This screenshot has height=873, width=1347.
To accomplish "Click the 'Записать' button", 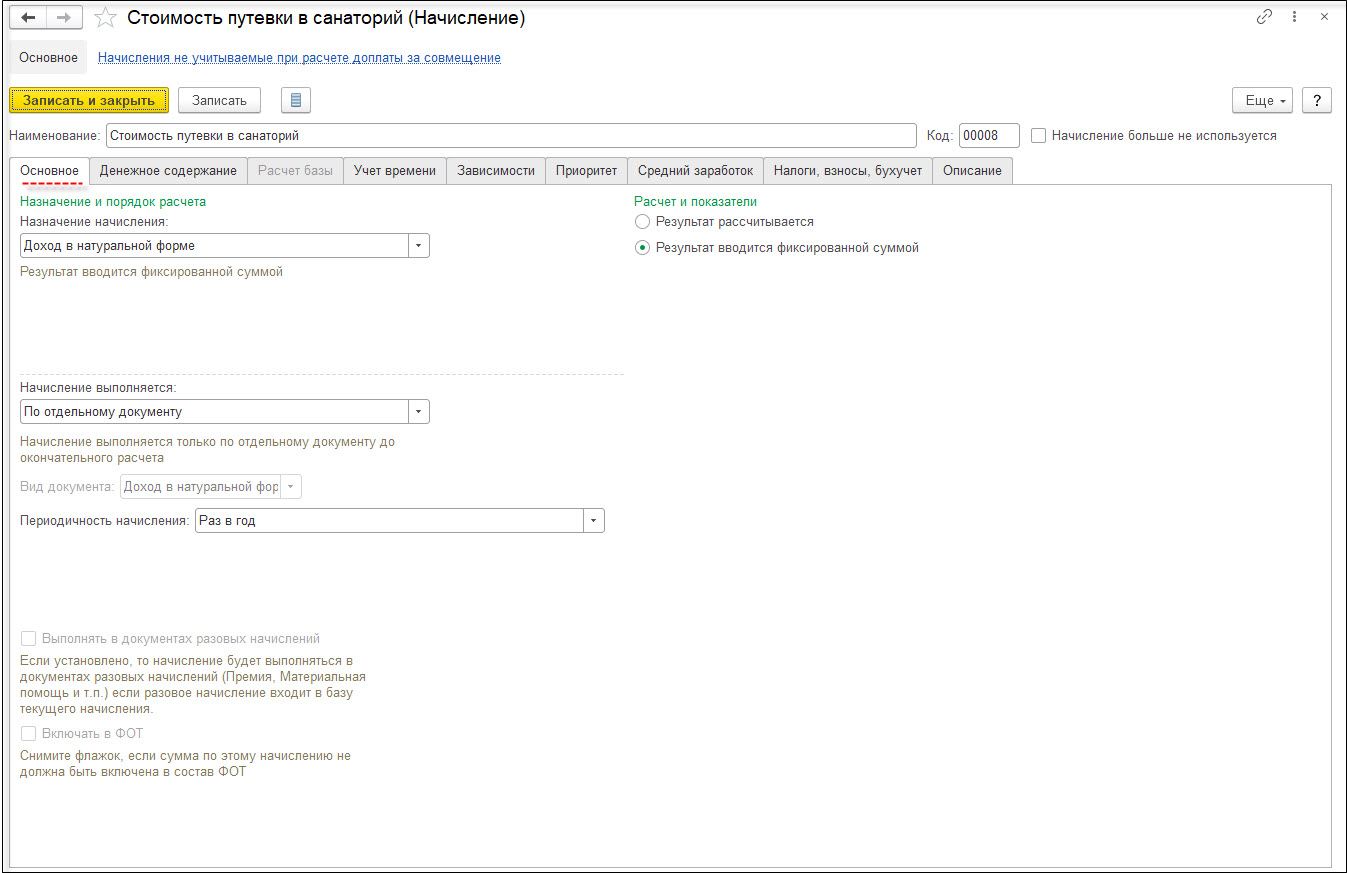I will pyautogui.click(x=219, y=100).
